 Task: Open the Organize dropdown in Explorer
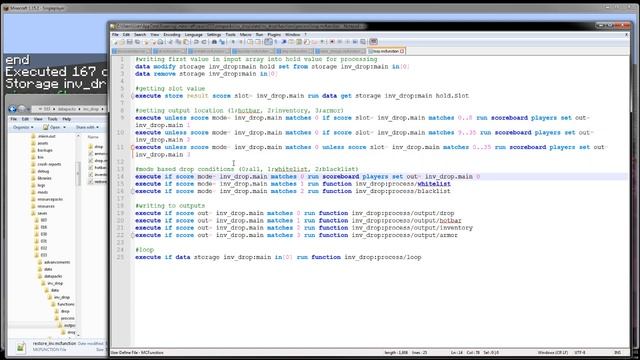pyautogui.click(x=23, y=127)
